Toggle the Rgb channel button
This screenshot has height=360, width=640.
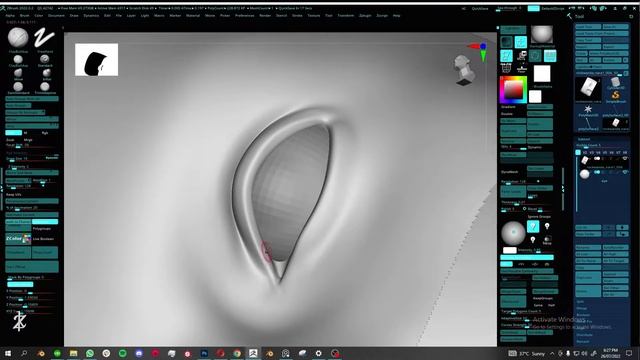(x=45, y=133)
